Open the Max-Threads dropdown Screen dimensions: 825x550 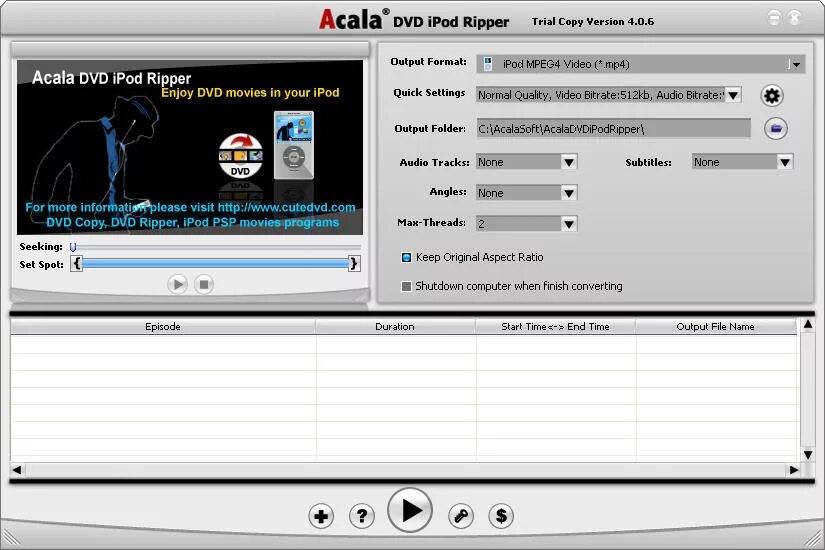(569, 224)
